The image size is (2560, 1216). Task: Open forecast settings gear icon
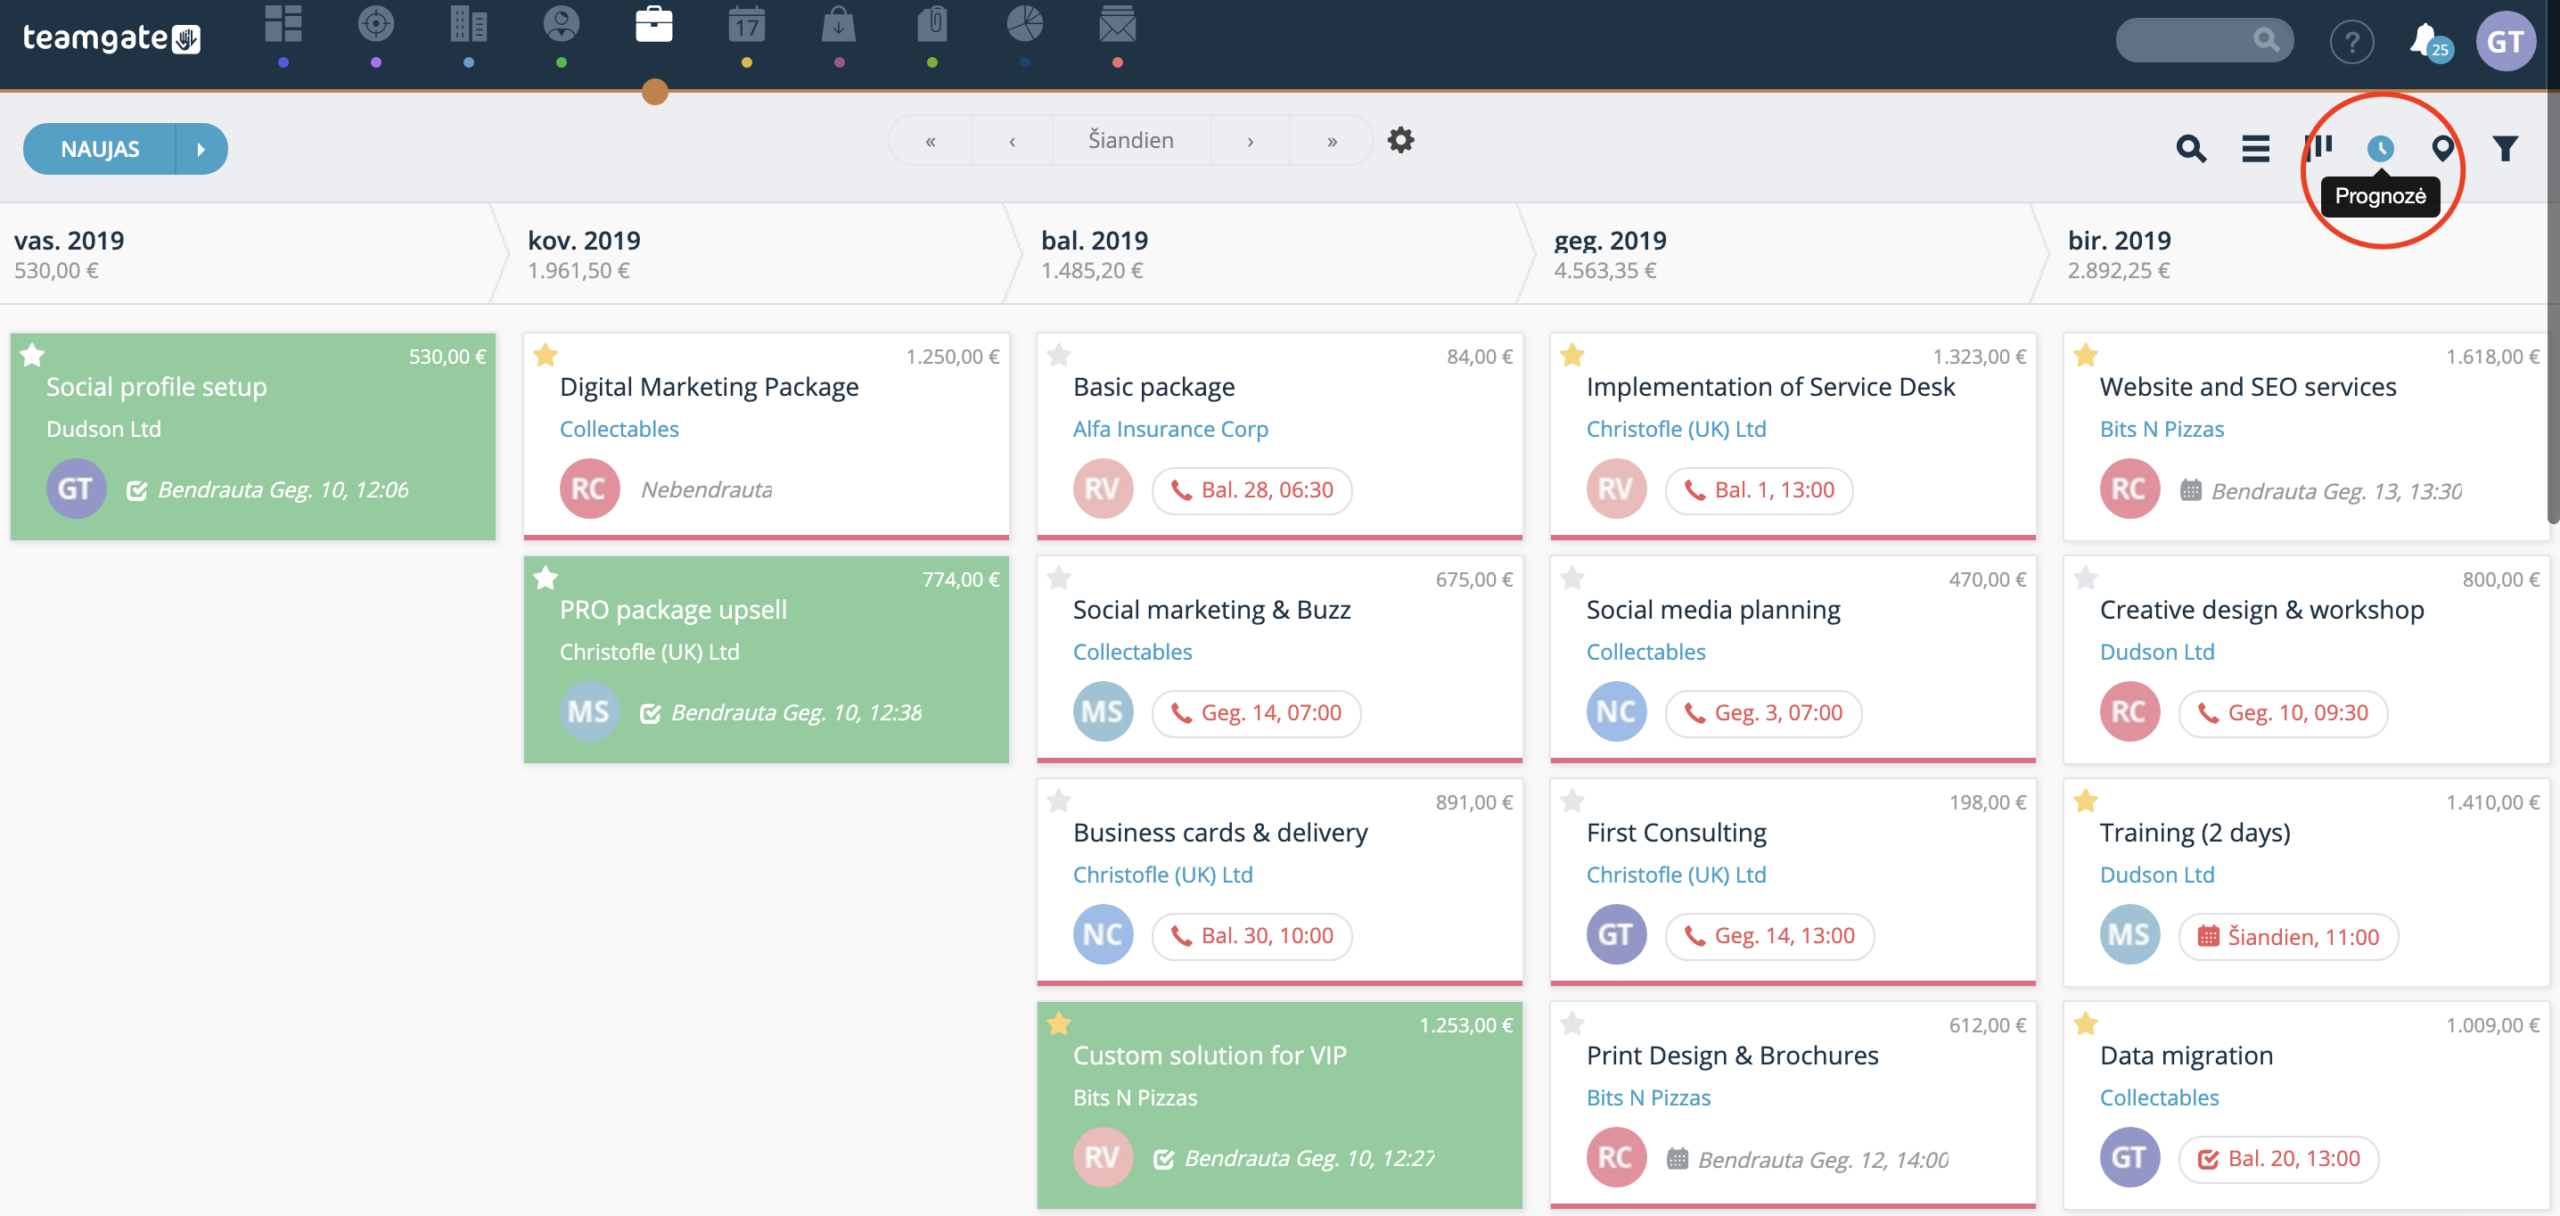point(1401,140)
